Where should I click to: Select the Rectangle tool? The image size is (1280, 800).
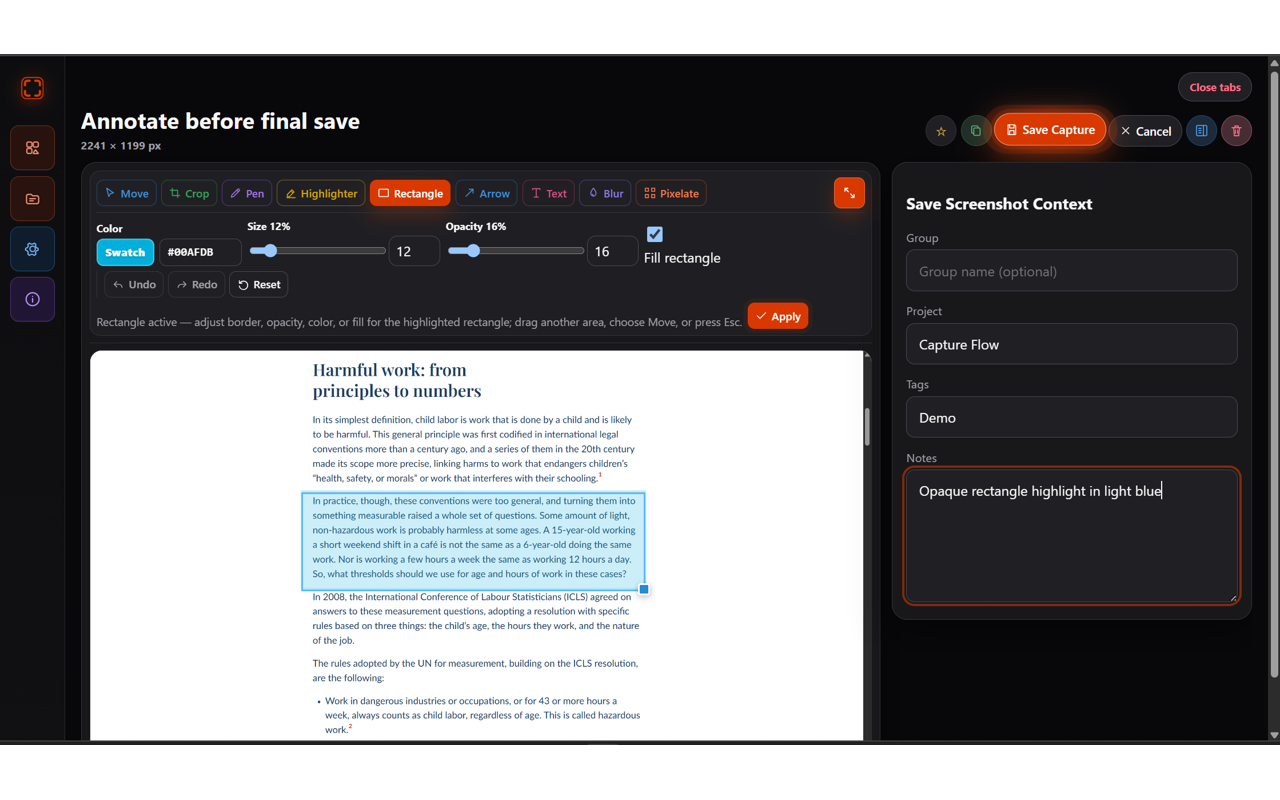(x=410, y=193)
